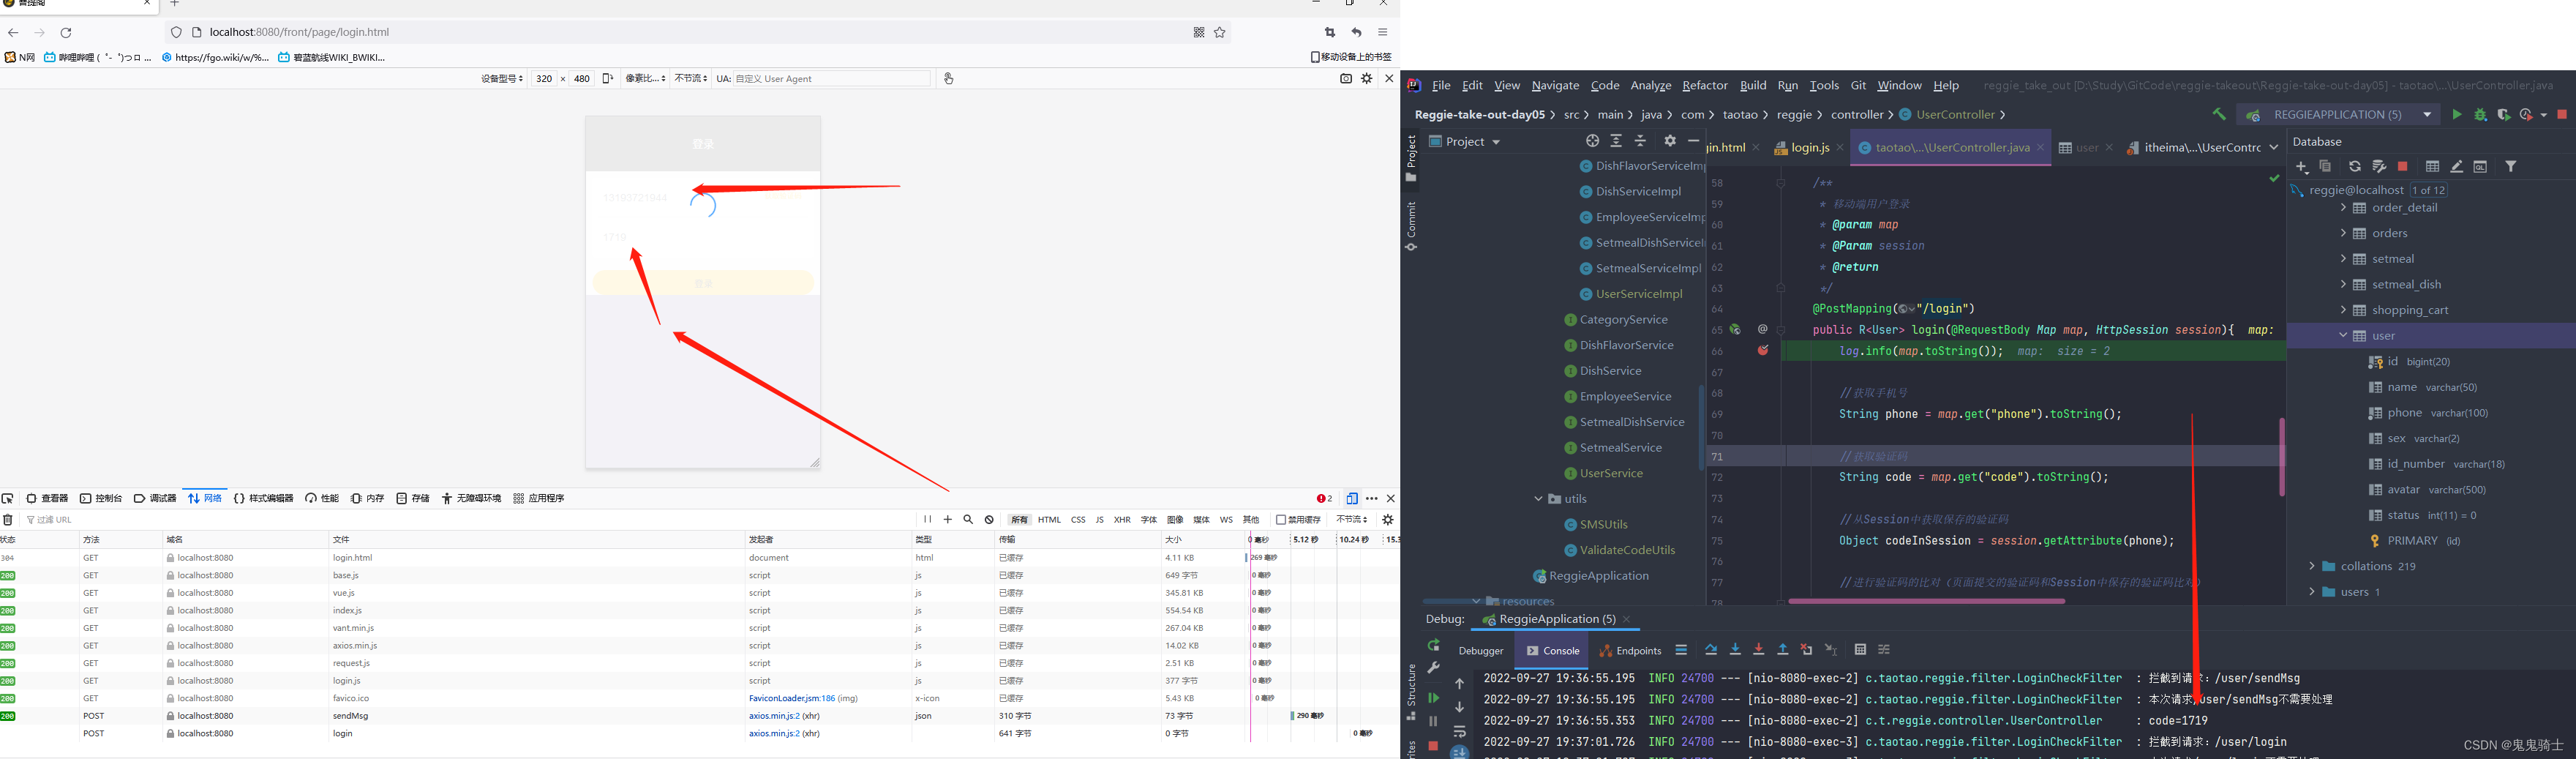Screen dimensions: 2576x759
Task: Open the 设备型号 device dropdown
Action: tap(502, 78)
